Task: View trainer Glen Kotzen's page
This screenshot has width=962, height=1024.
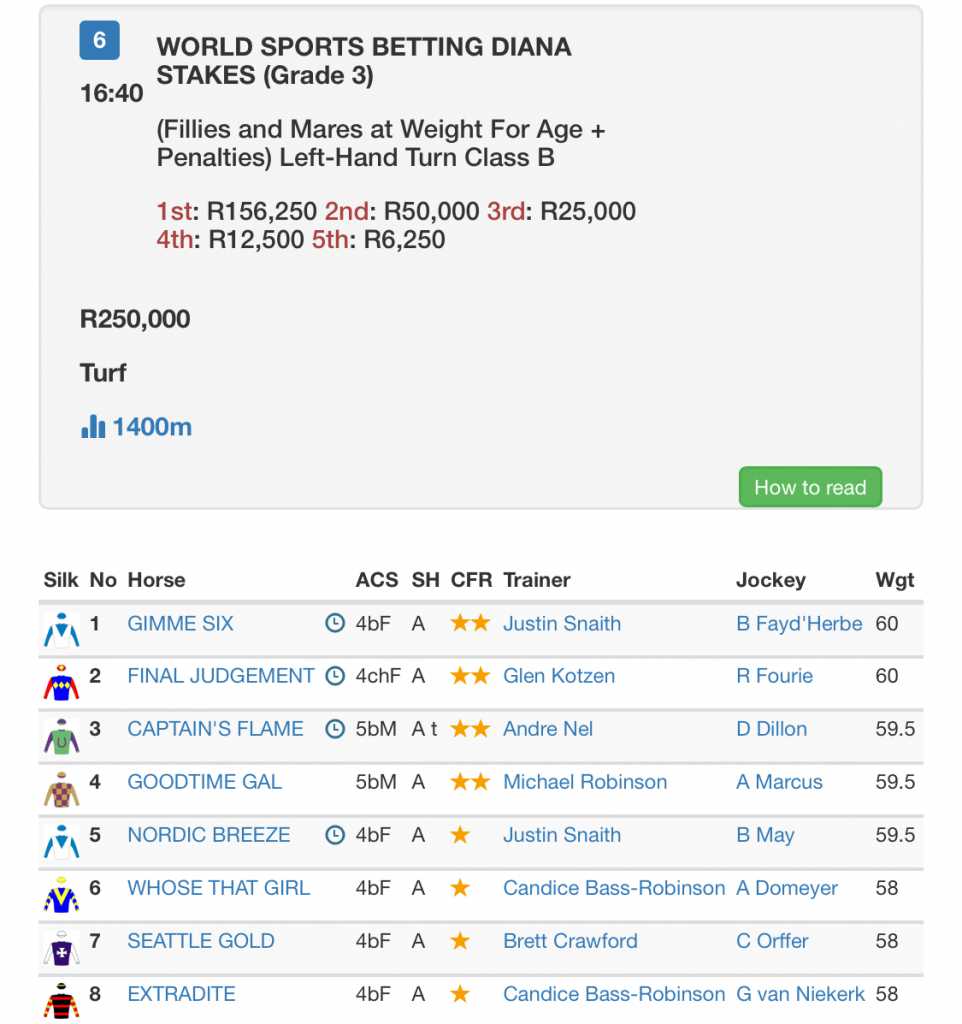Action: [x=558, y=675]
